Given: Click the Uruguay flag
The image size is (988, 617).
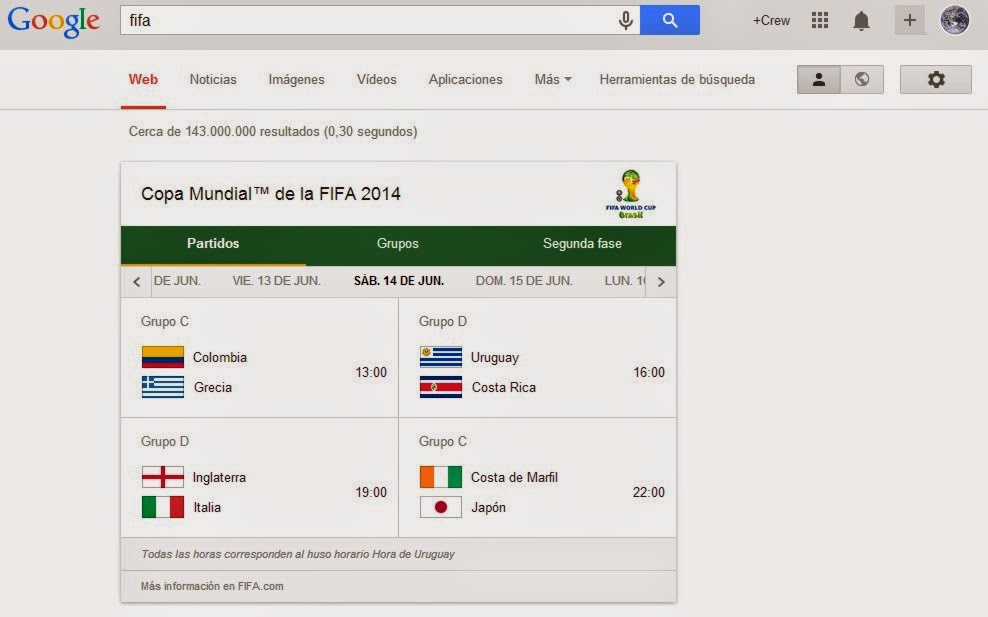Looking at the screenshot, I should point(440,357).
